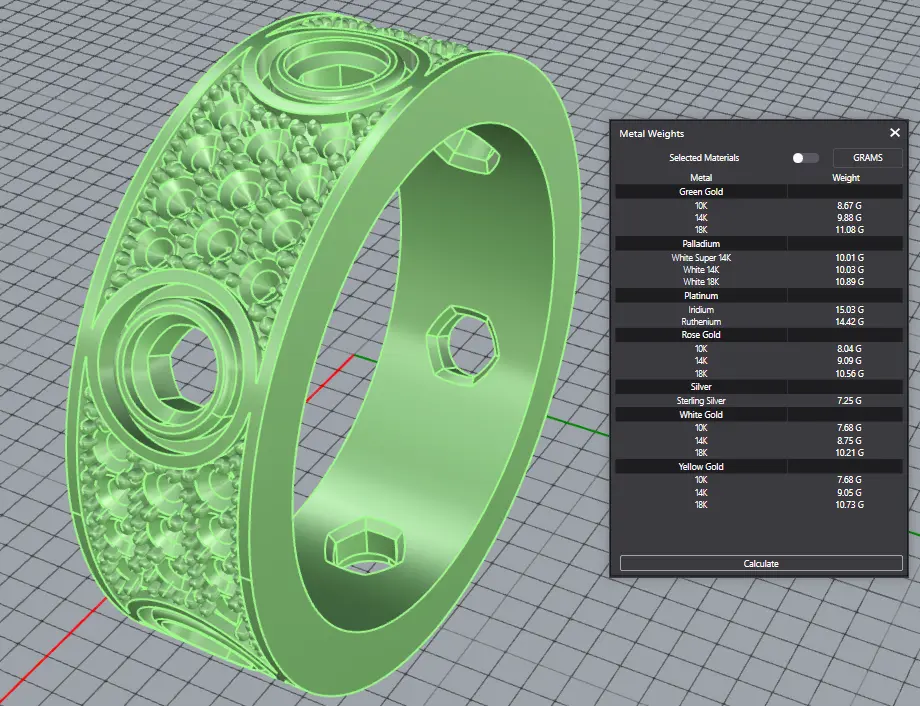Screen dimensions: 920x706
Task: Click the GRAMS unit button
Action: 867,158
